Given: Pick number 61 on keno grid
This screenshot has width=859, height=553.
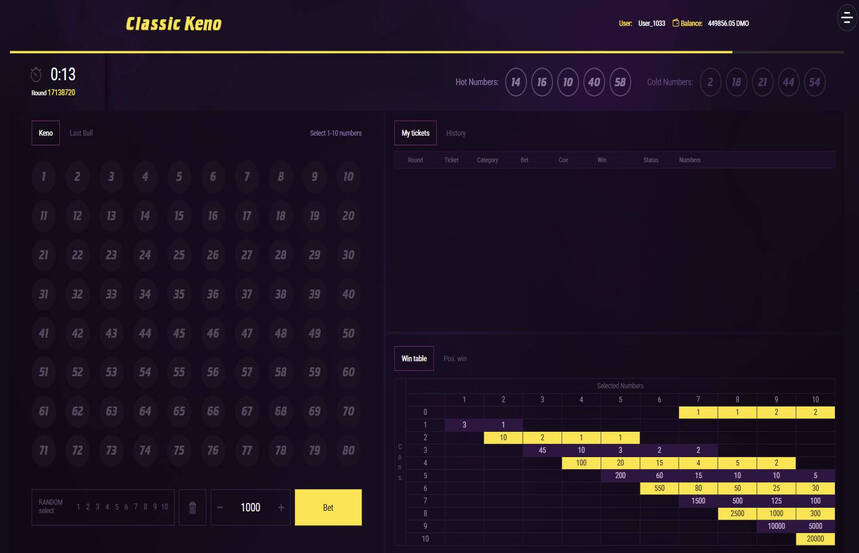Looking at the screenshot, I should [43, 411].
